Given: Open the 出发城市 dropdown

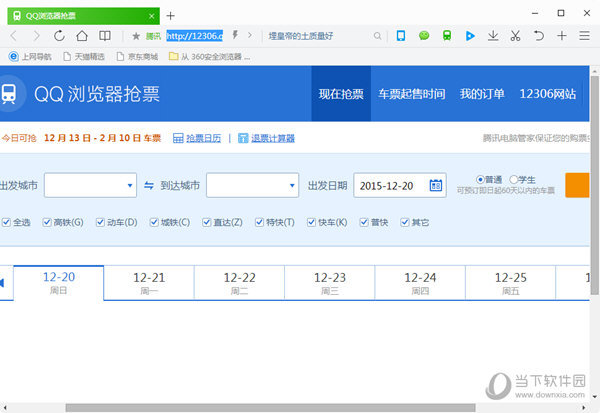Looking at the screenshot, I should click(x=90, y=185).
